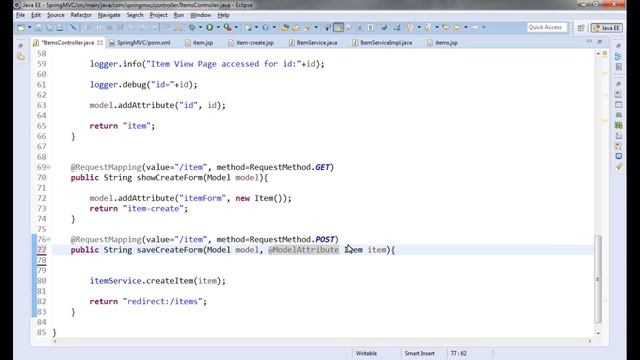
Task: Maximize the editor area
Action: tap(600, 41)
